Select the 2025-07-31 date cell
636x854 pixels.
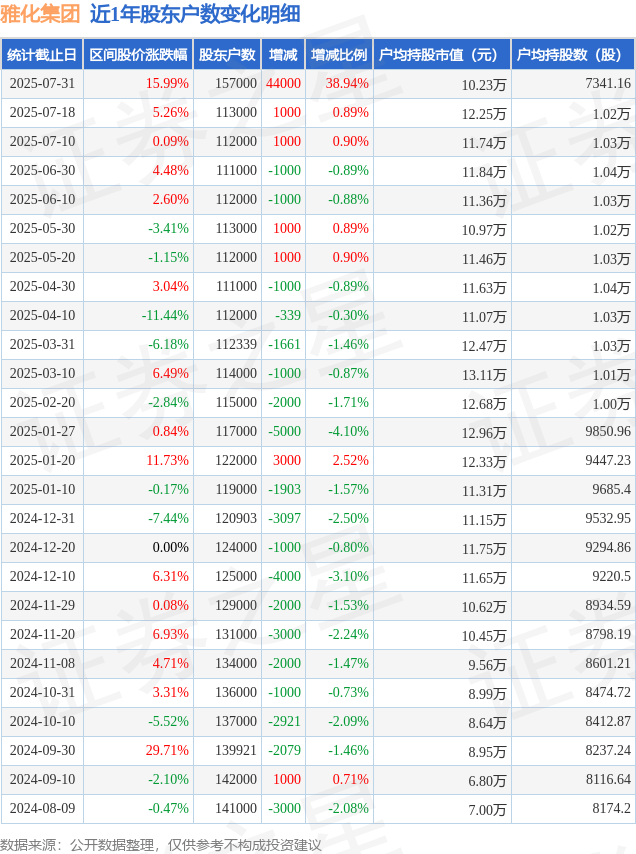(x=42, y=83)
